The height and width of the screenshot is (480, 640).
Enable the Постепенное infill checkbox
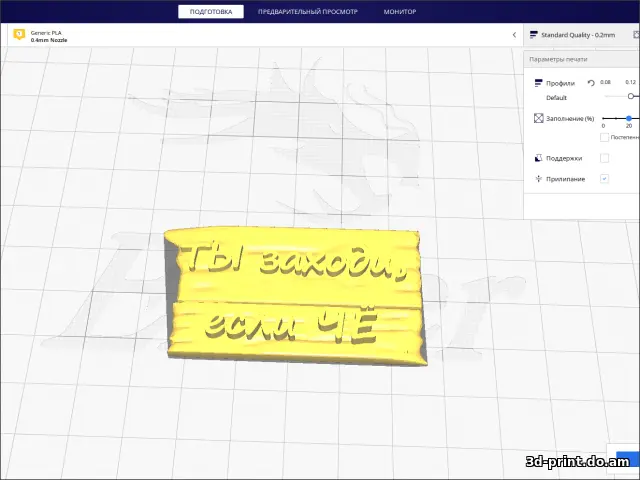pos(604,138)
